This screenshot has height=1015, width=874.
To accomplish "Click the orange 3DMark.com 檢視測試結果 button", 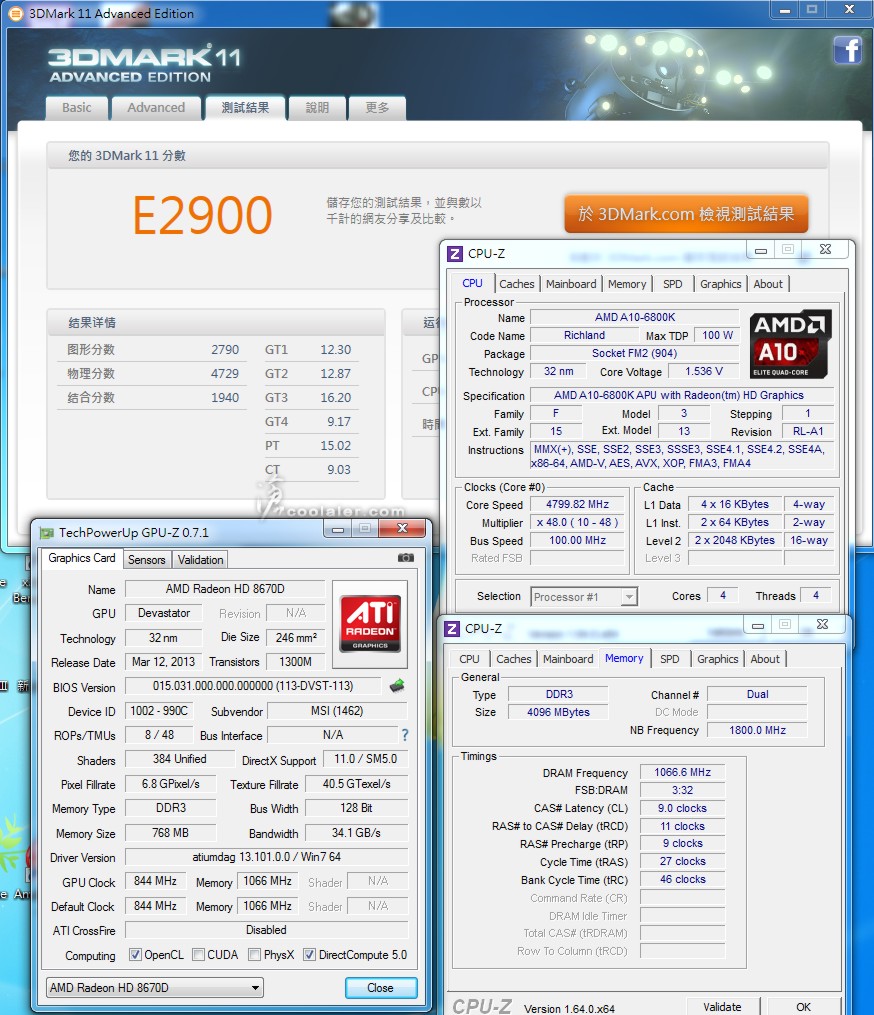I will coord(686,214).
